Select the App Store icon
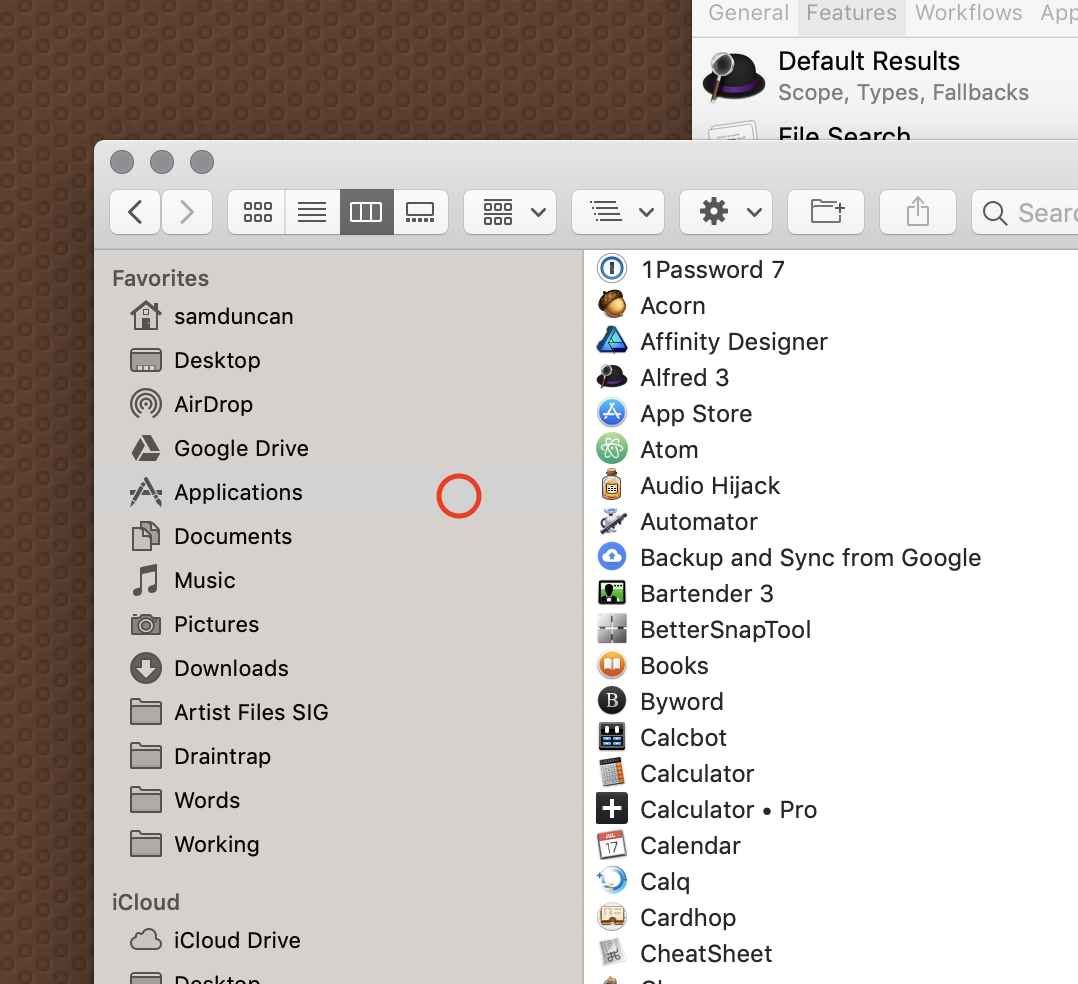Viewport: 1078px width, 984px height. coord(612,413)
